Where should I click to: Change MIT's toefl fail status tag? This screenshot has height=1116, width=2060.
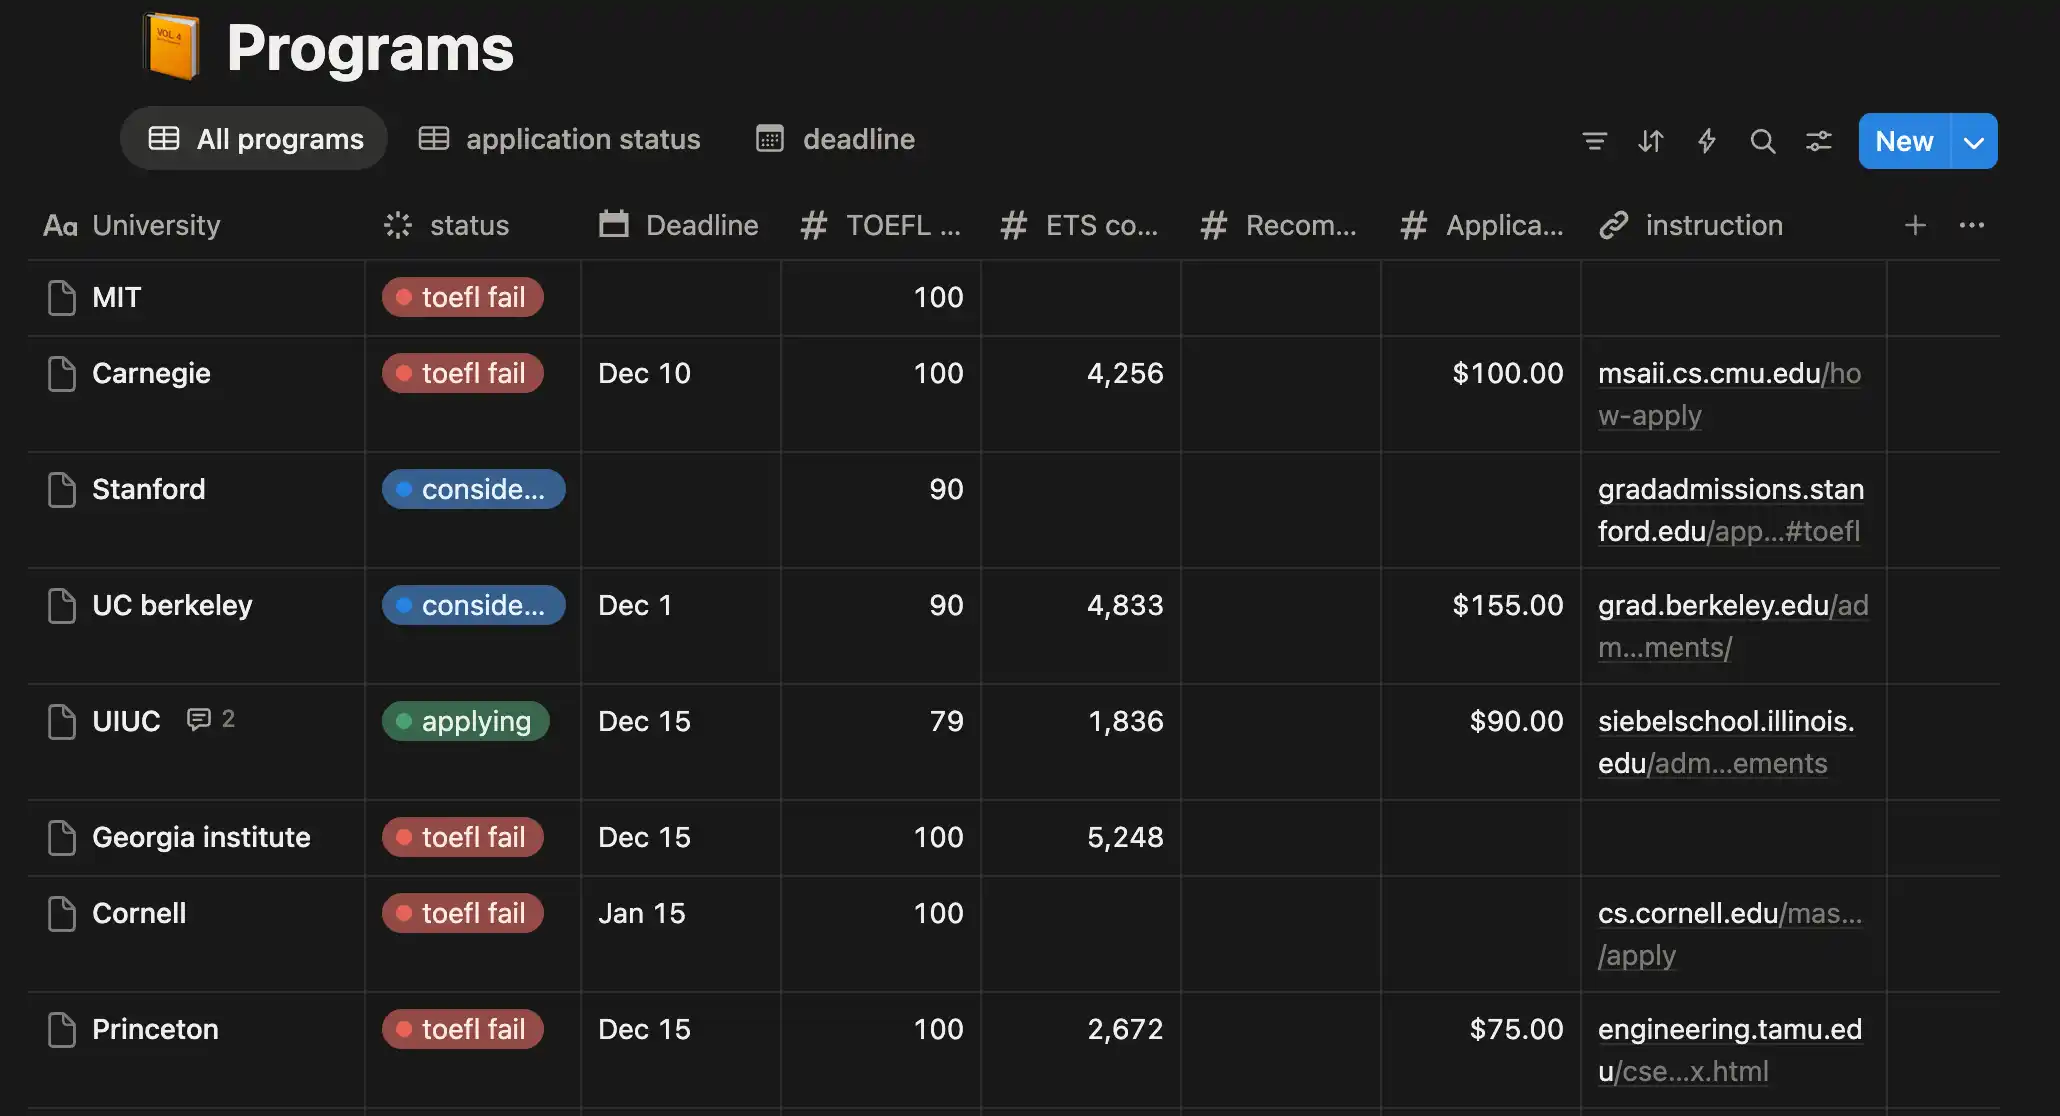coord(462,297)
